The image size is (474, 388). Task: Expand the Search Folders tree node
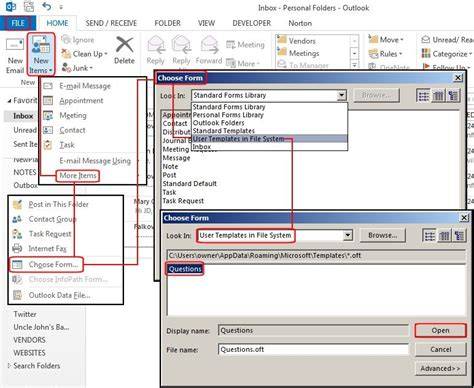pyautogui.click(x=9, y=366)
